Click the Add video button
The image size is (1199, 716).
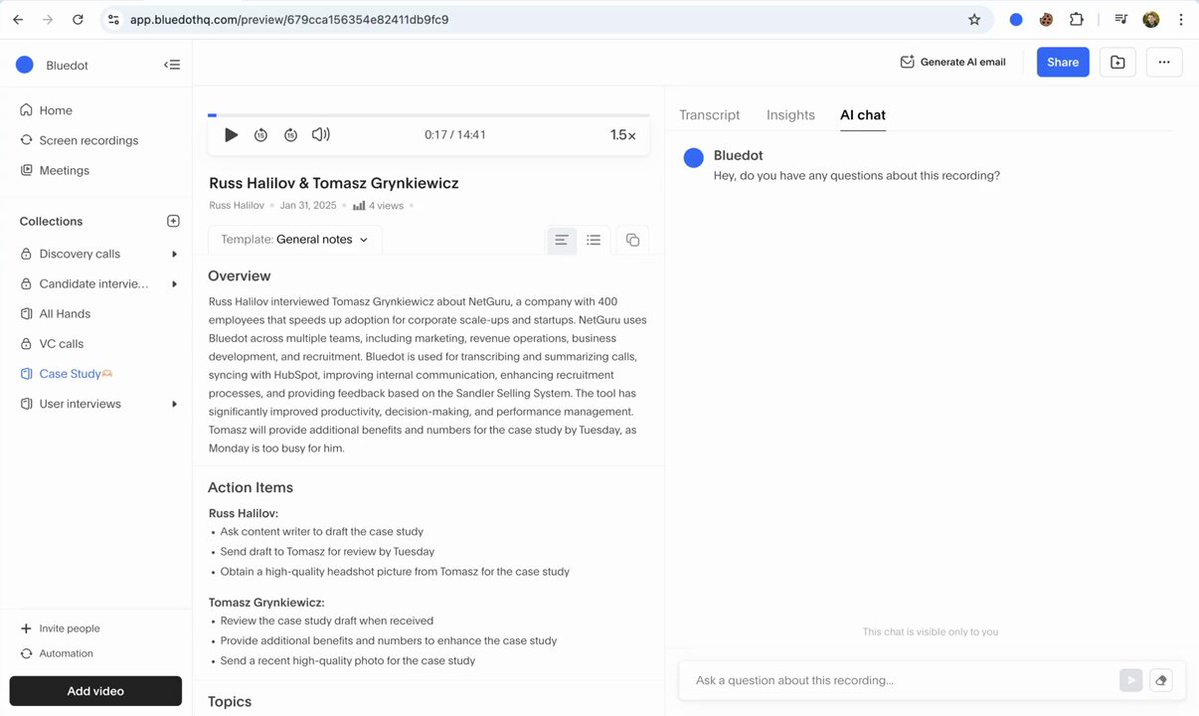(x=96, y=691)
